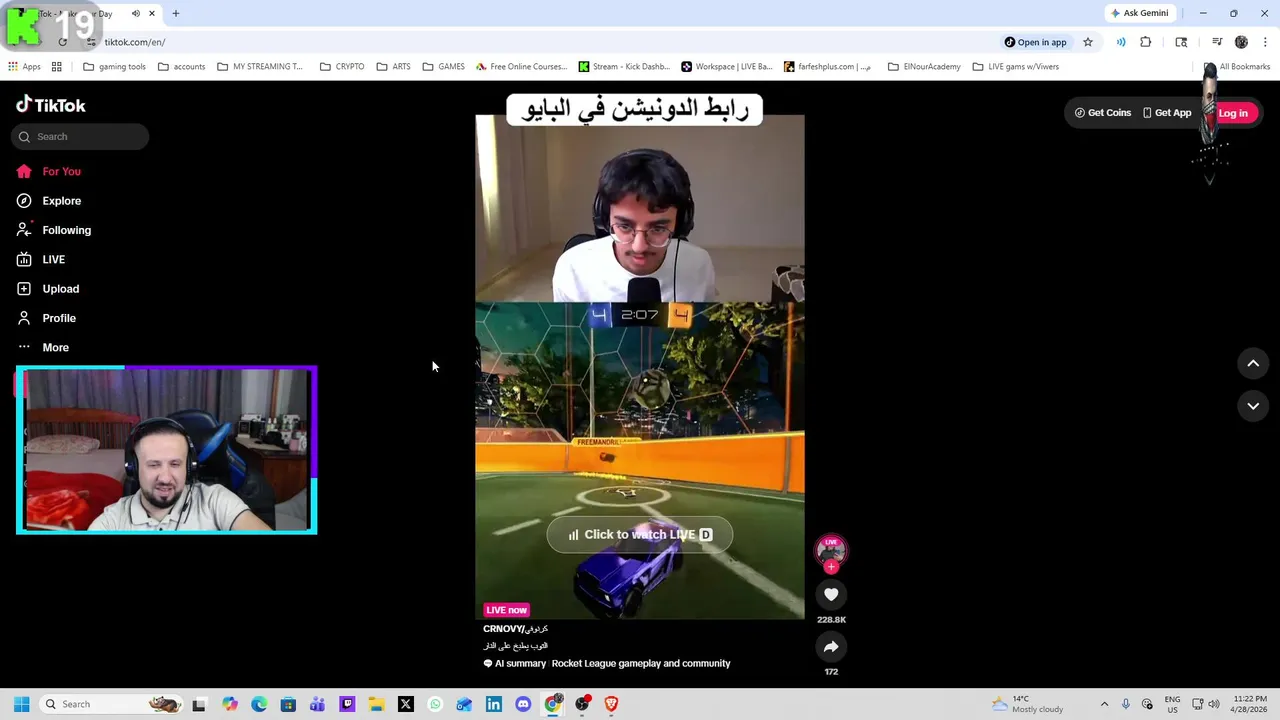The image size is (1280, 720).
Task: Click the address bar URL tiktok.com/en/
Action: click(135, 42)
